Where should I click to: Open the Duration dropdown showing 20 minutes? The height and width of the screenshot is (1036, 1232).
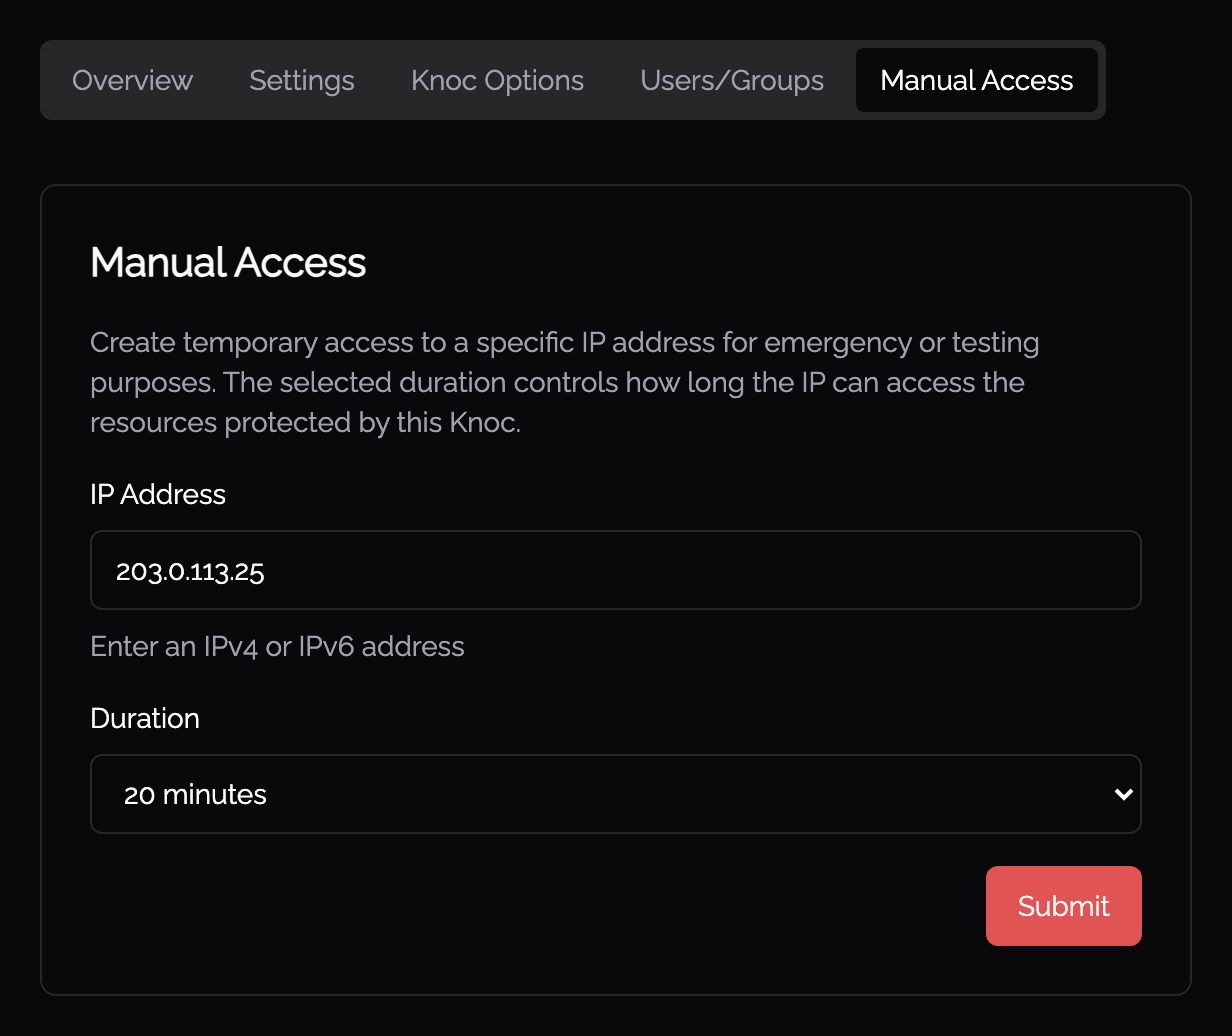[x=616, y=794]
